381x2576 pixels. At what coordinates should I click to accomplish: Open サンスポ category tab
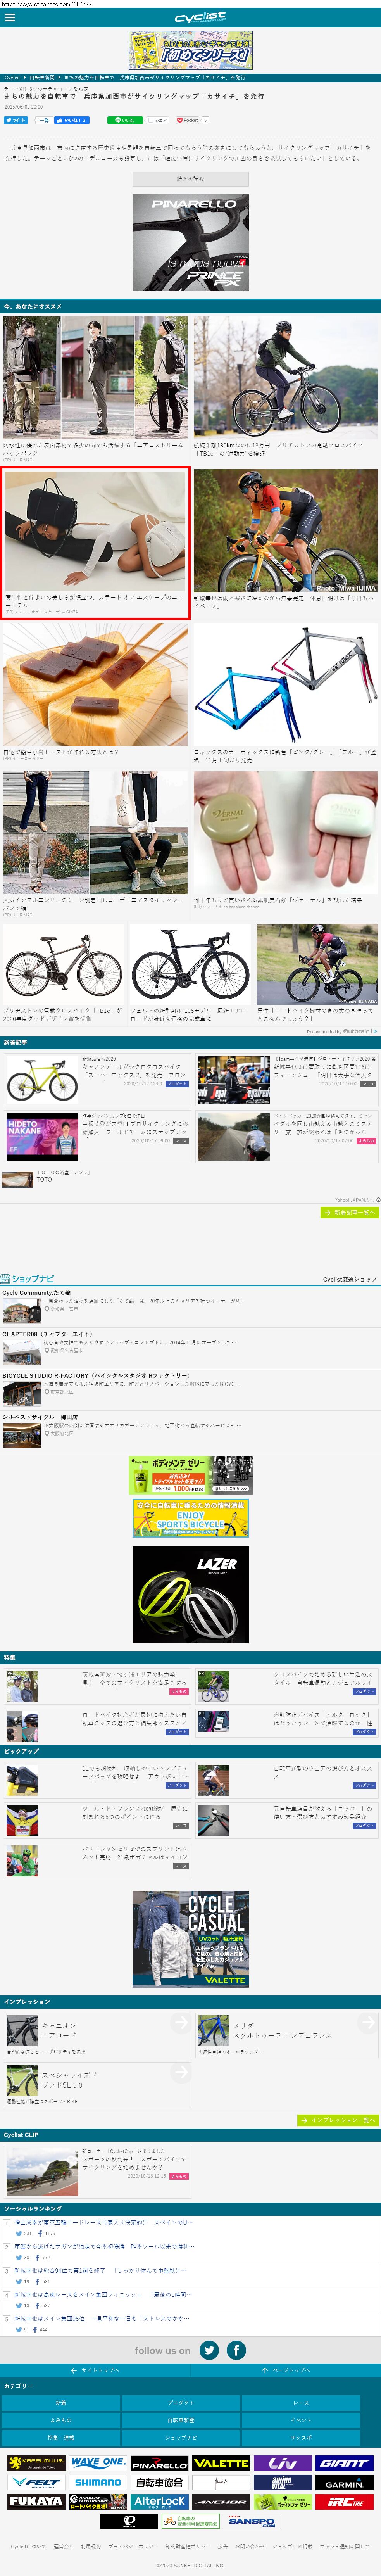301,2437
